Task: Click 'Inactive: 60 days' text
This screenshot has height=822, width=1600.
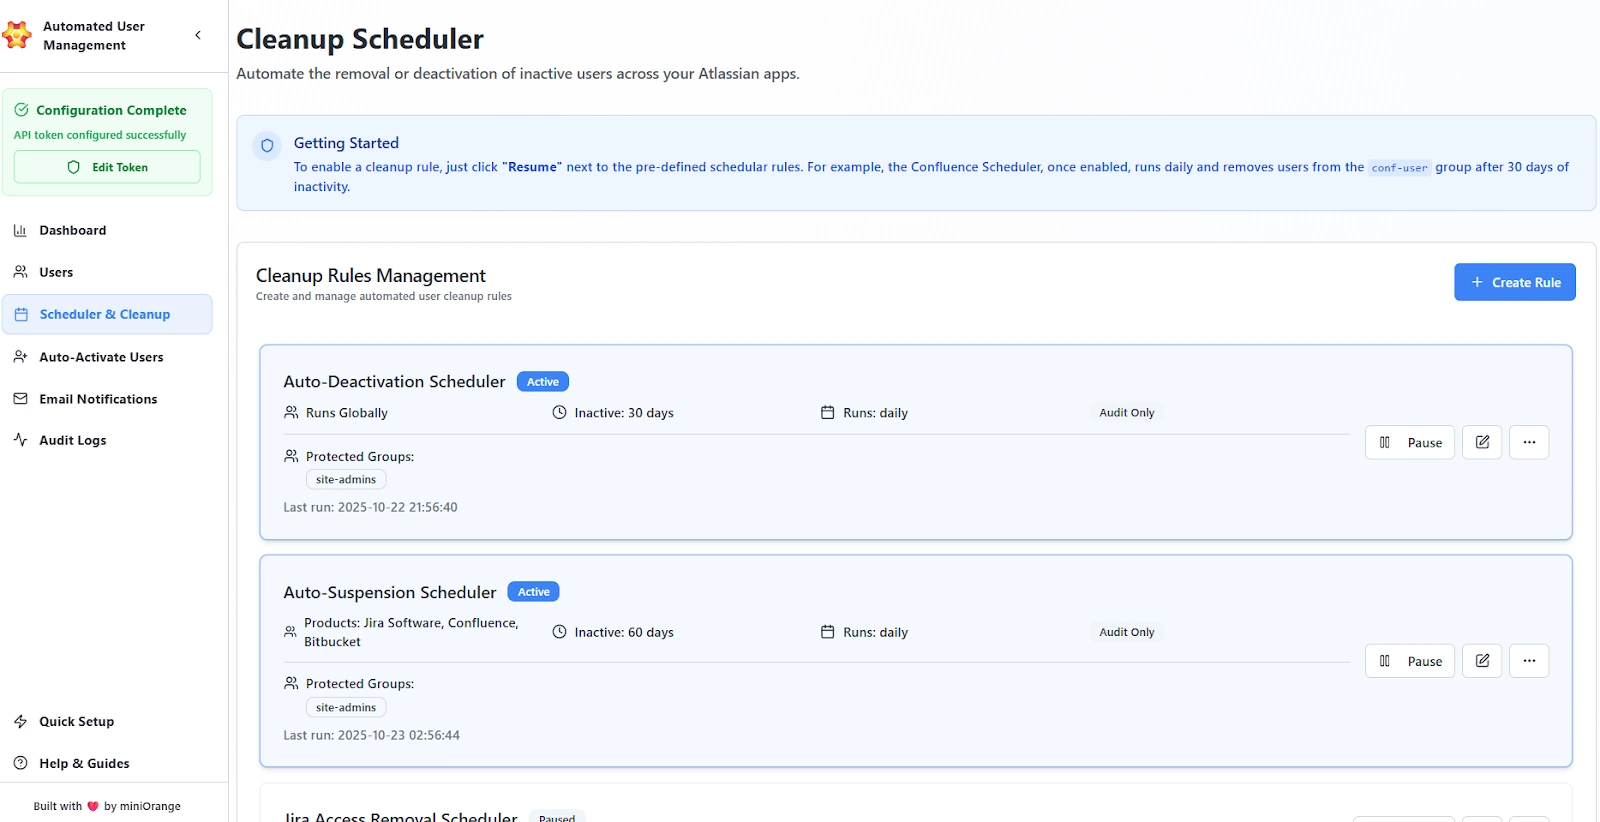Action: tap(624, 632)
